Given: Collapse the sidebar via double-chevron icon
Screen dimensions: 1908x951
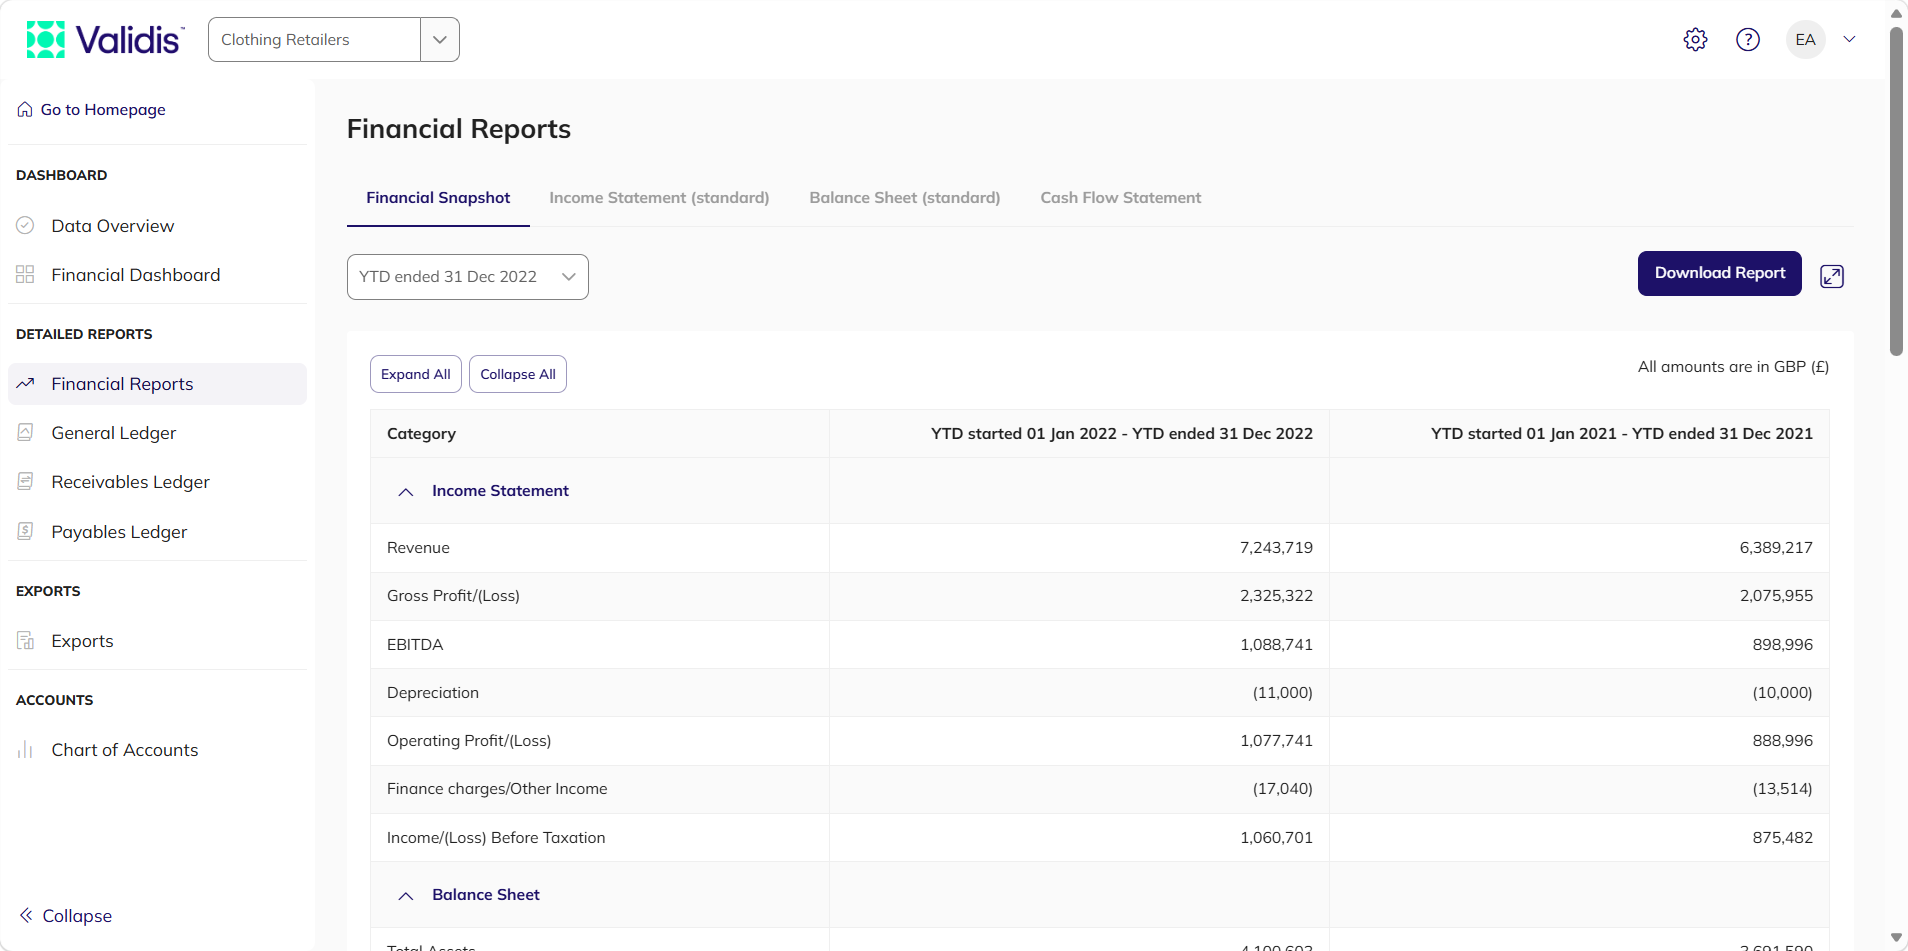Looking at the screenshot, I should point(26,916).
